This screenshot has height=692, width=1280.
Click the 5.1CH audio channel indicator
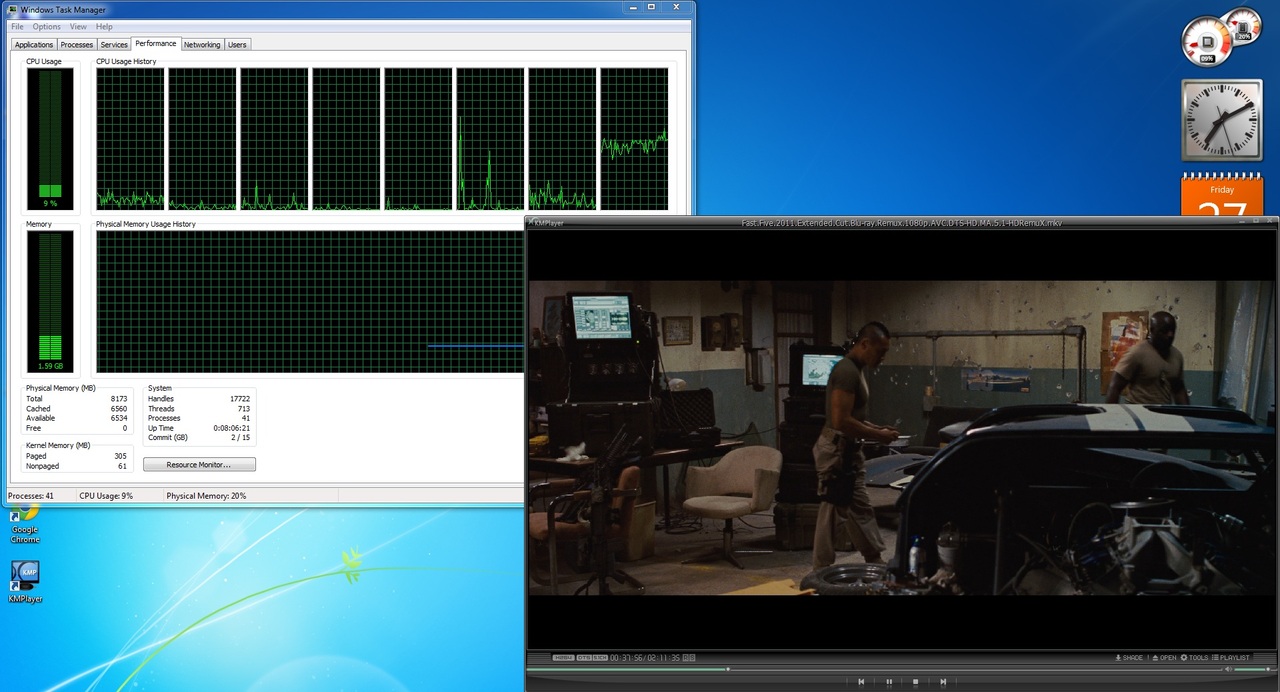[600, 658]
